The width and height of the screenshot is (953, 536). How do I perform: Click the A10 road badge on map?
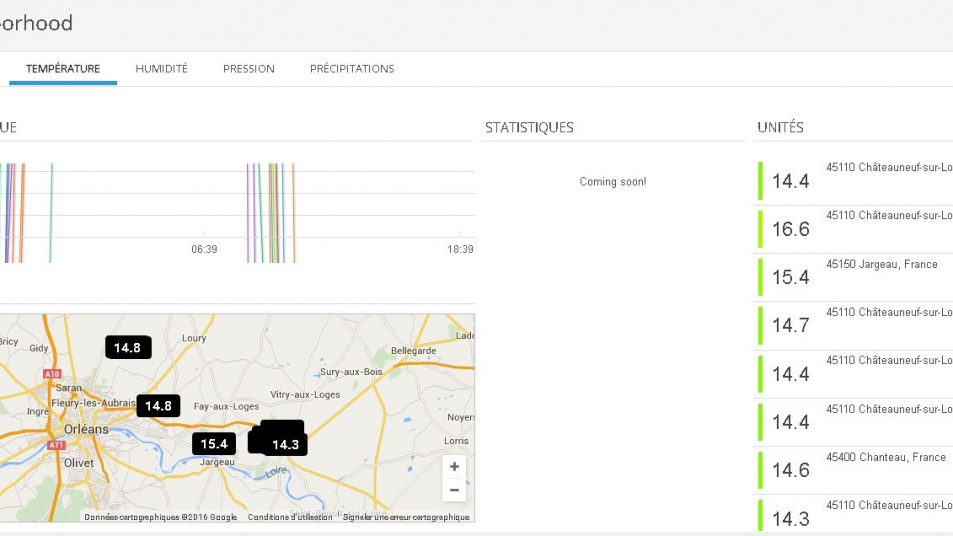[x=52, y=374]
